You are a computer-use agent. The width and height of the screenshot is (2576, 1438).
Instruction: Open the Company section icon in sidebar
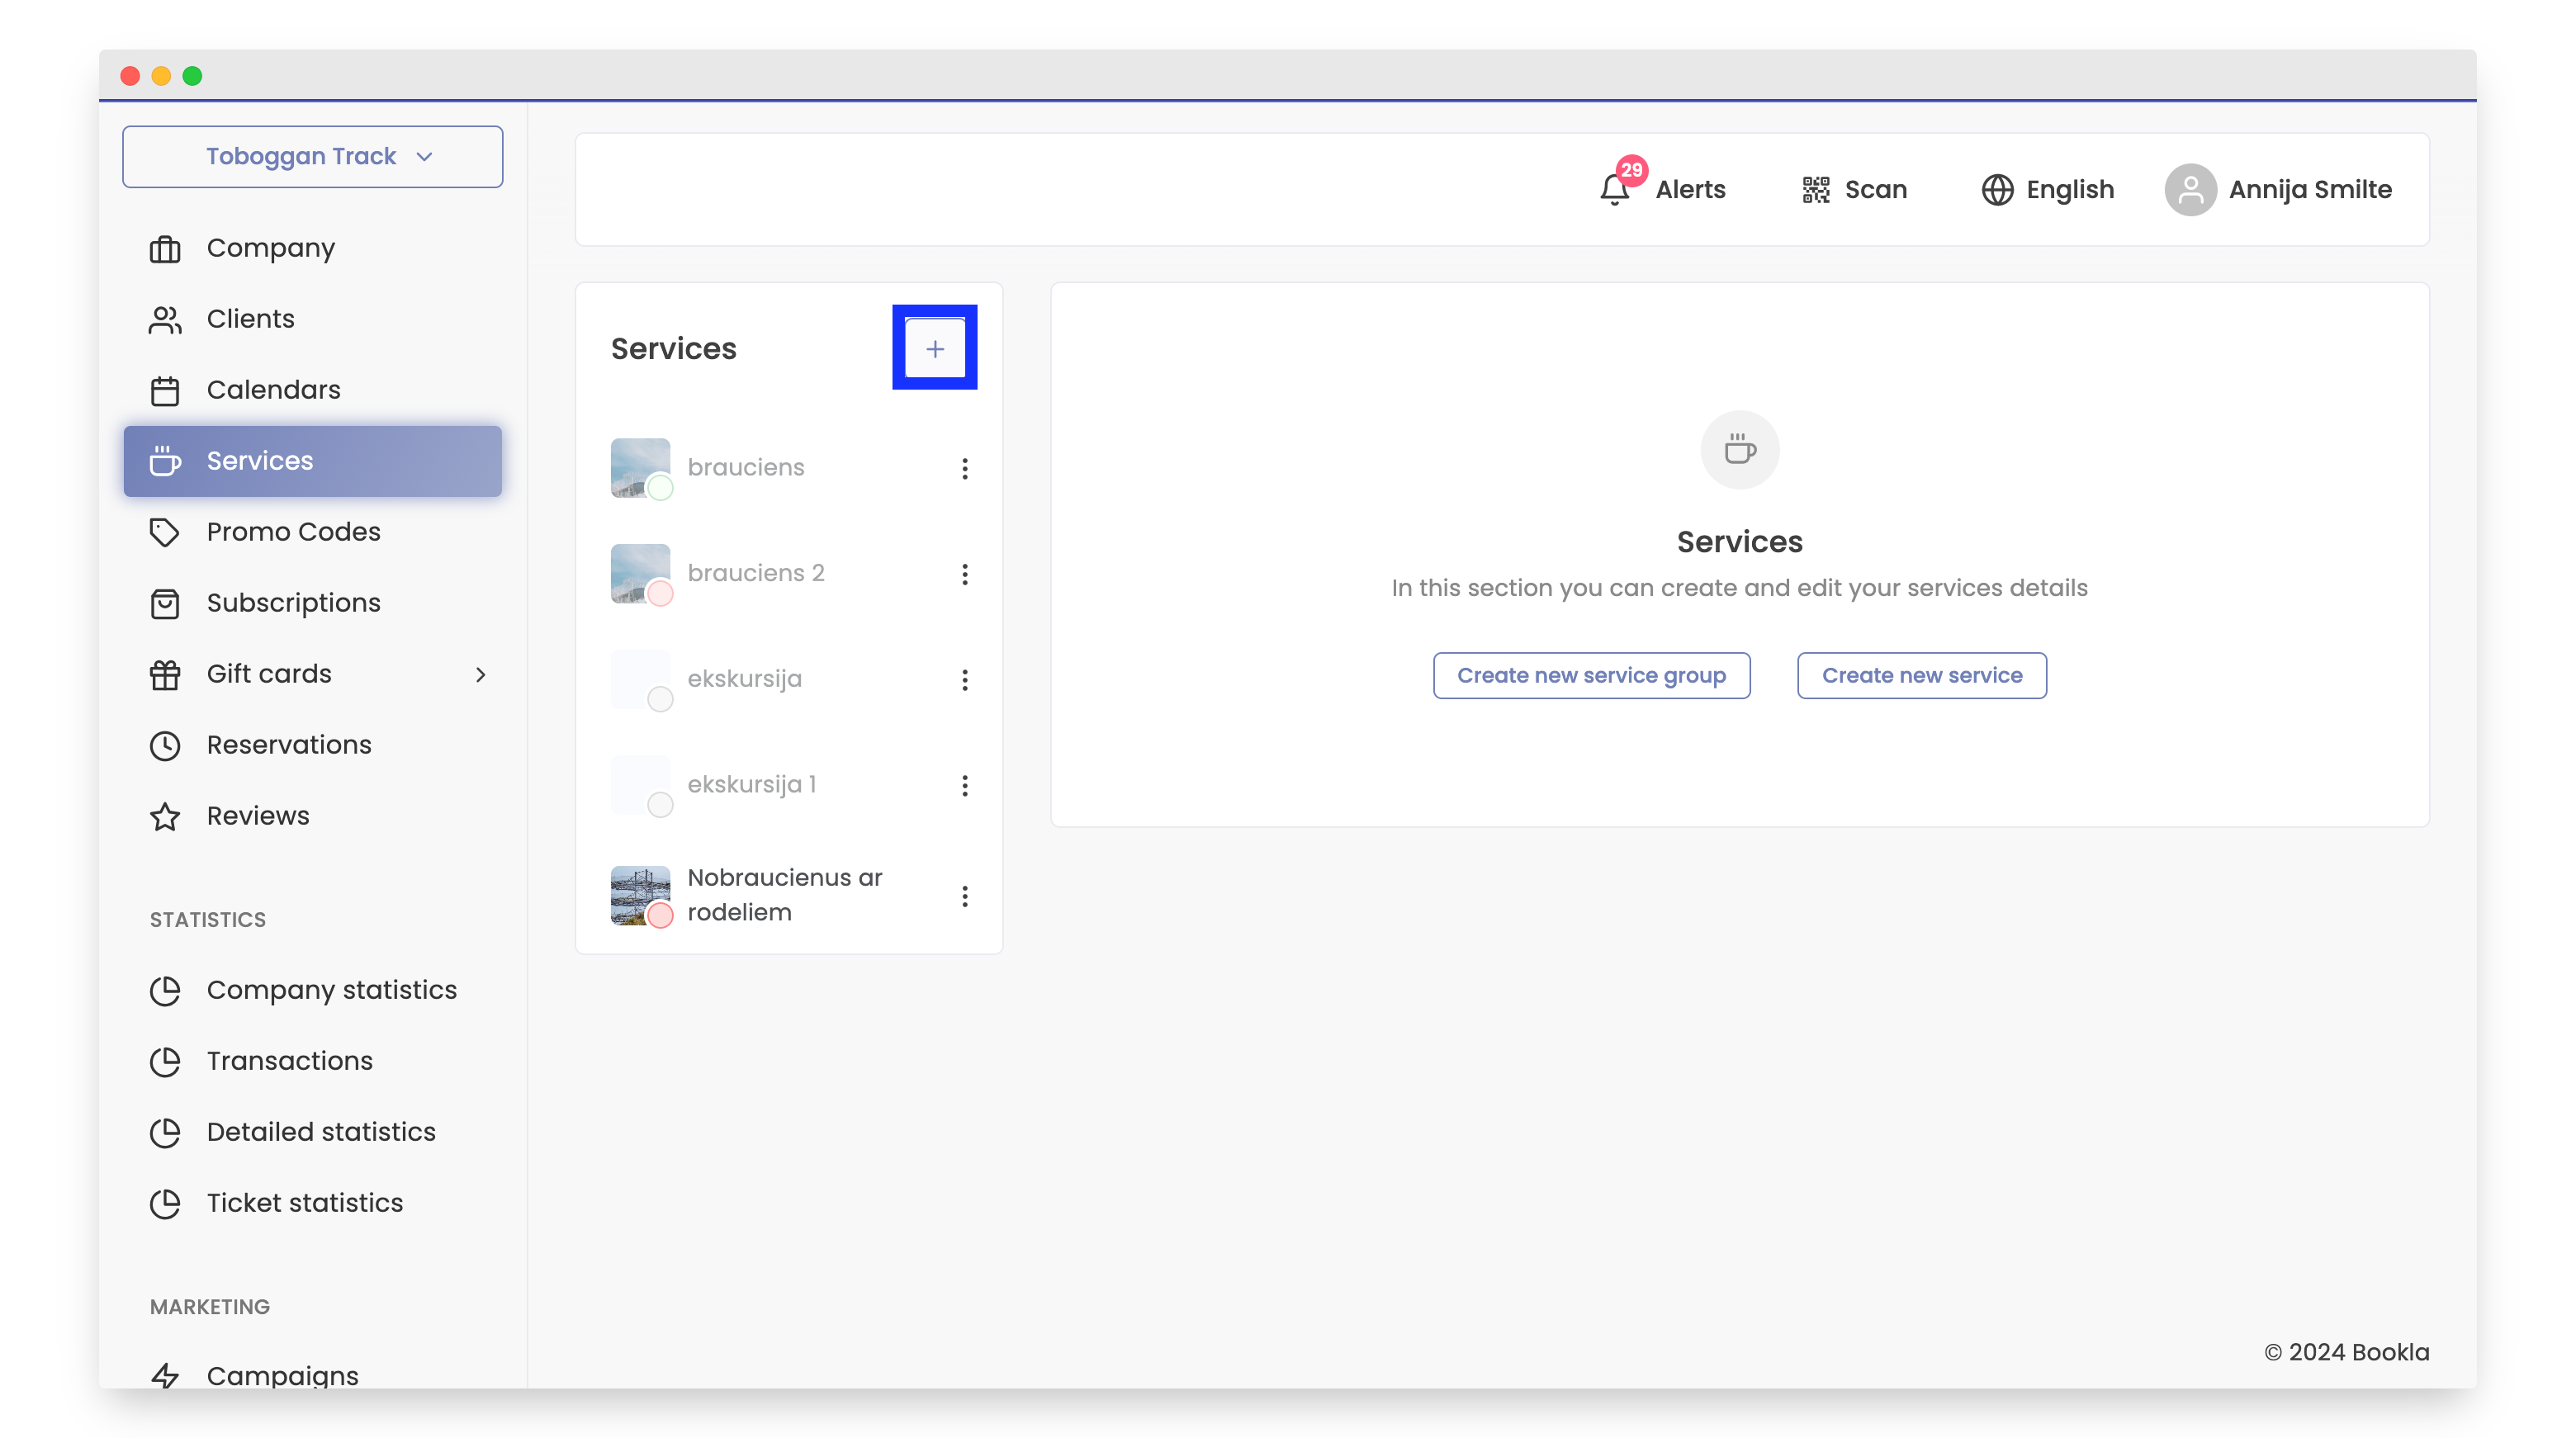click(x=165, y=248)
